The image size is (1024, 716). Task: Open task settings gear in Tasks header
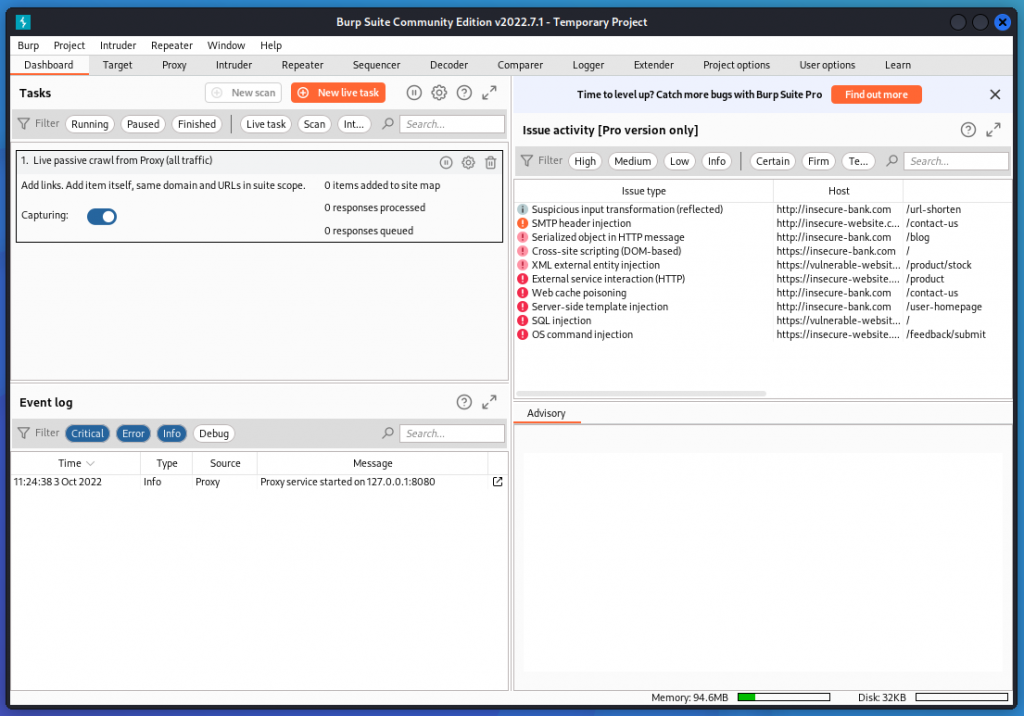point(439,93)
